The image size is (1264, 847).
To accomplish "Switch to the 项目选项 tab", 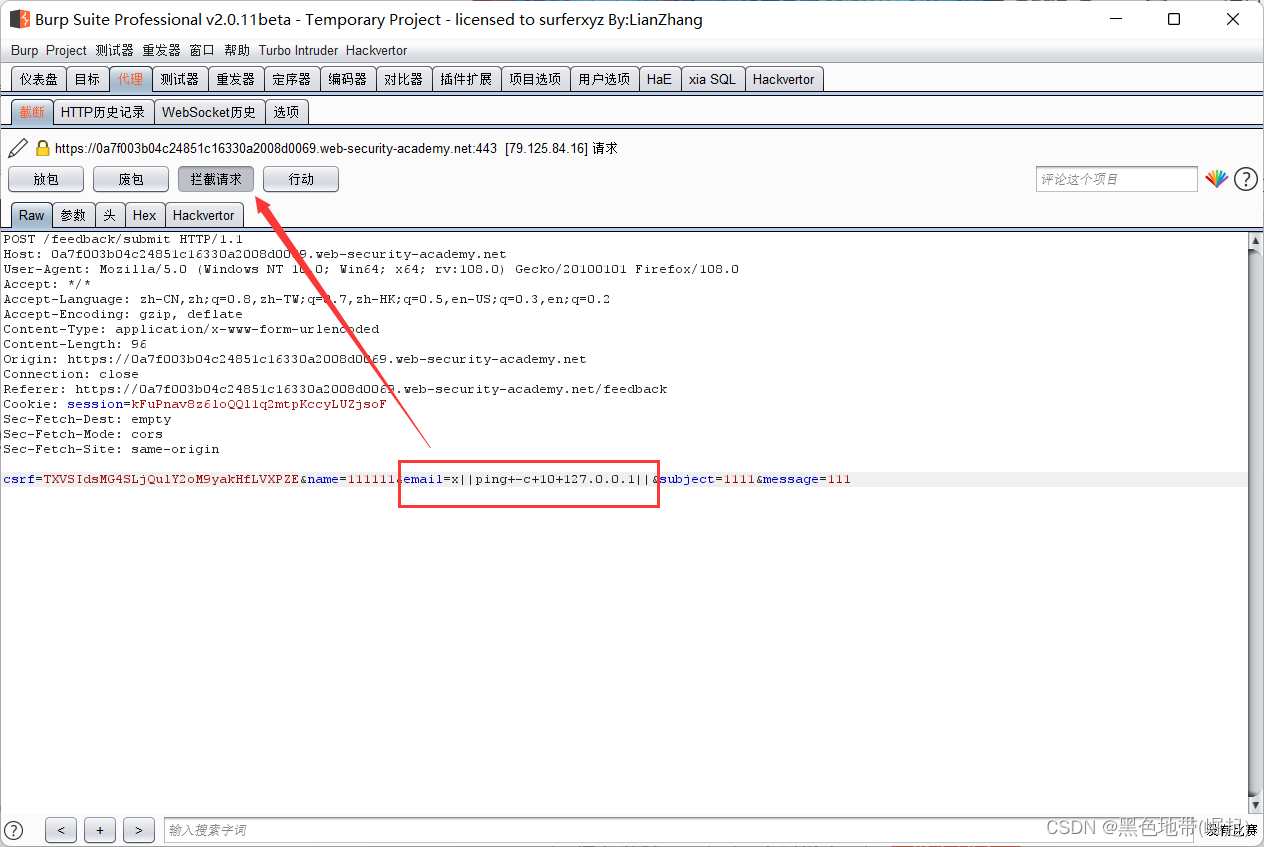I will [535, 79].
